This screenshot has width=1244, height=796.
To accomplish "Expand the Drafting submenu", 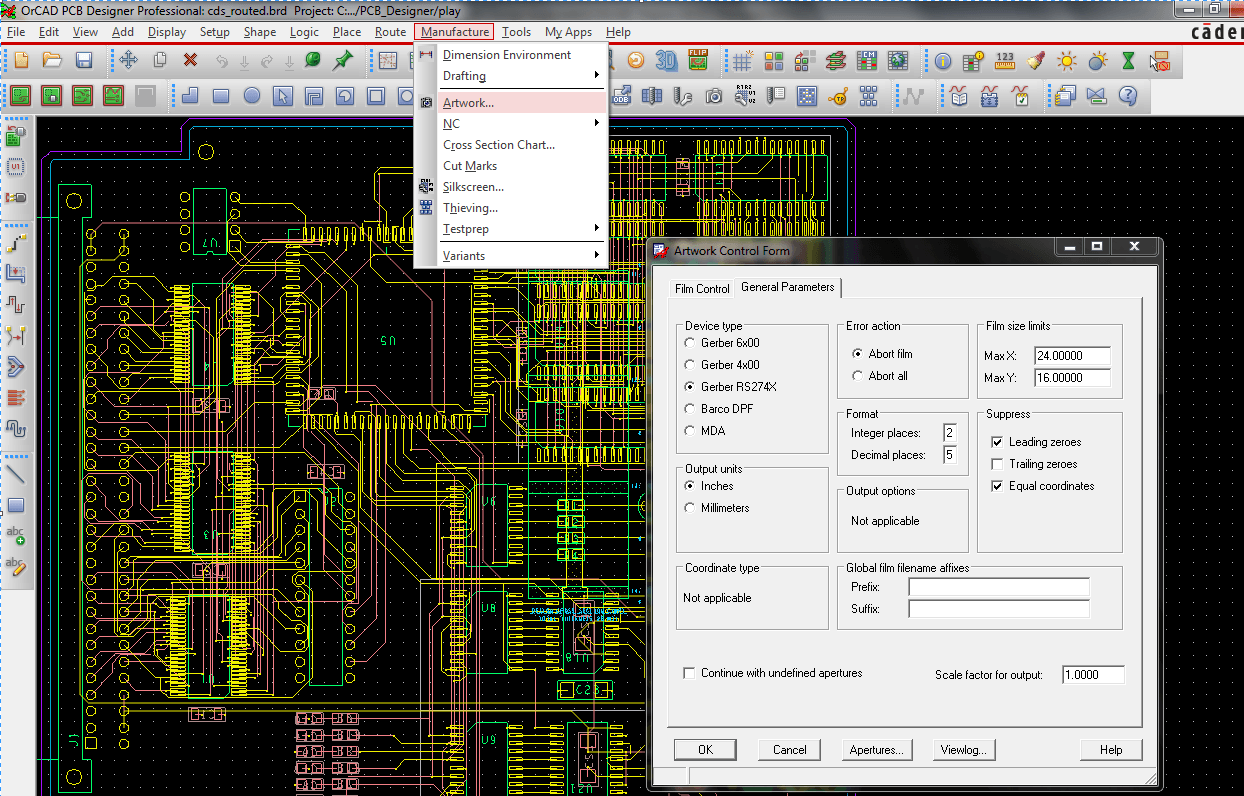I will 510,76.
